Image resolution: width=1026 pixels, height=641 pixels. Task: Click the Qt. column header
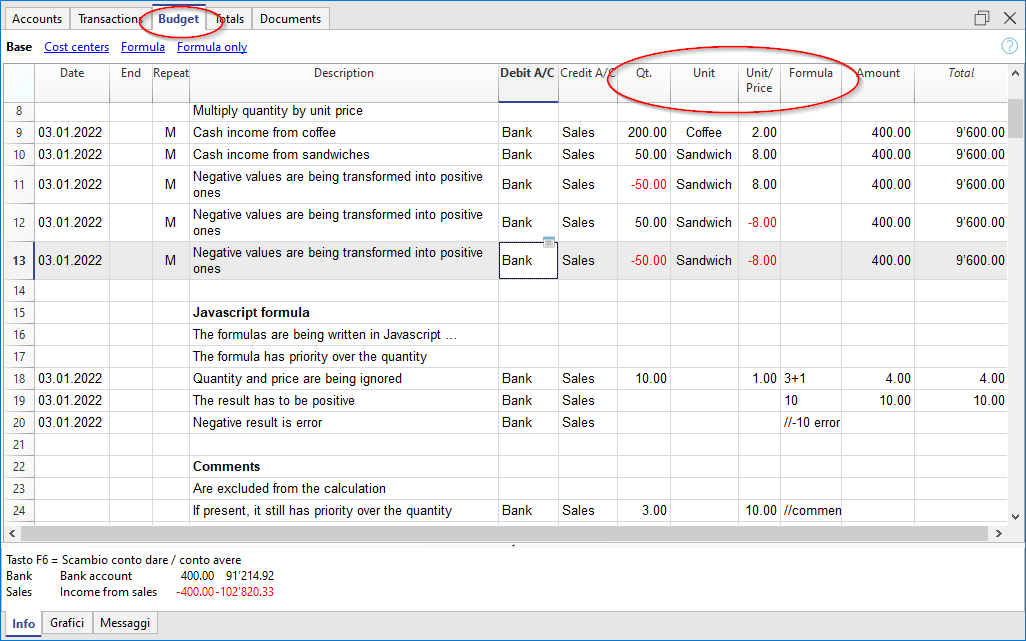[644, 72]
